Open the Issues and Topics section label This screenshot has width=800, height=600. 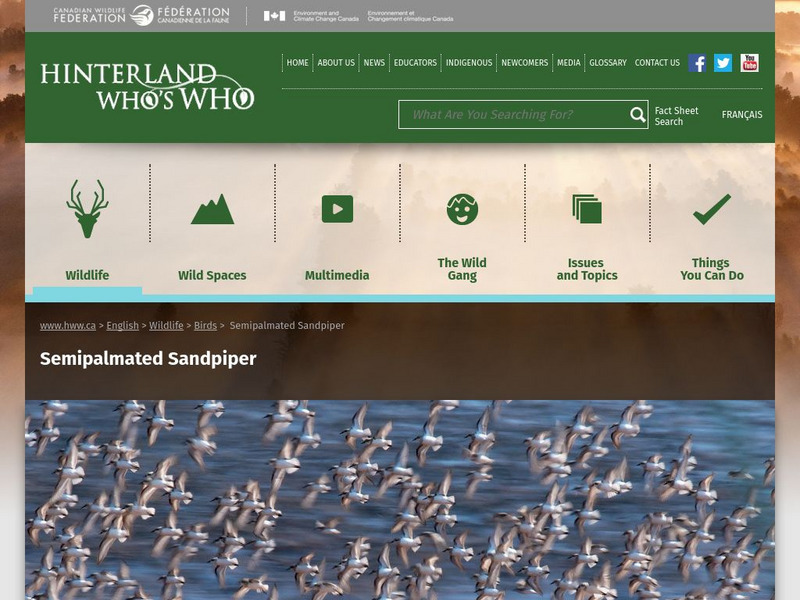pyautogui.click(x=587, y=269)
